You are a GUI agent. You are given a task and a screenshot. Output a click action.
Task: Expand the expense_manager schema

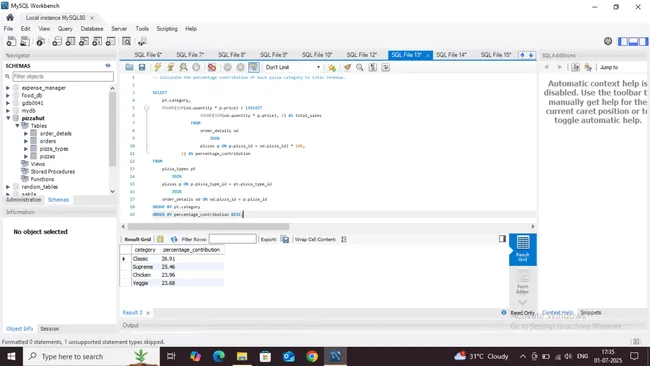point(7,88)
